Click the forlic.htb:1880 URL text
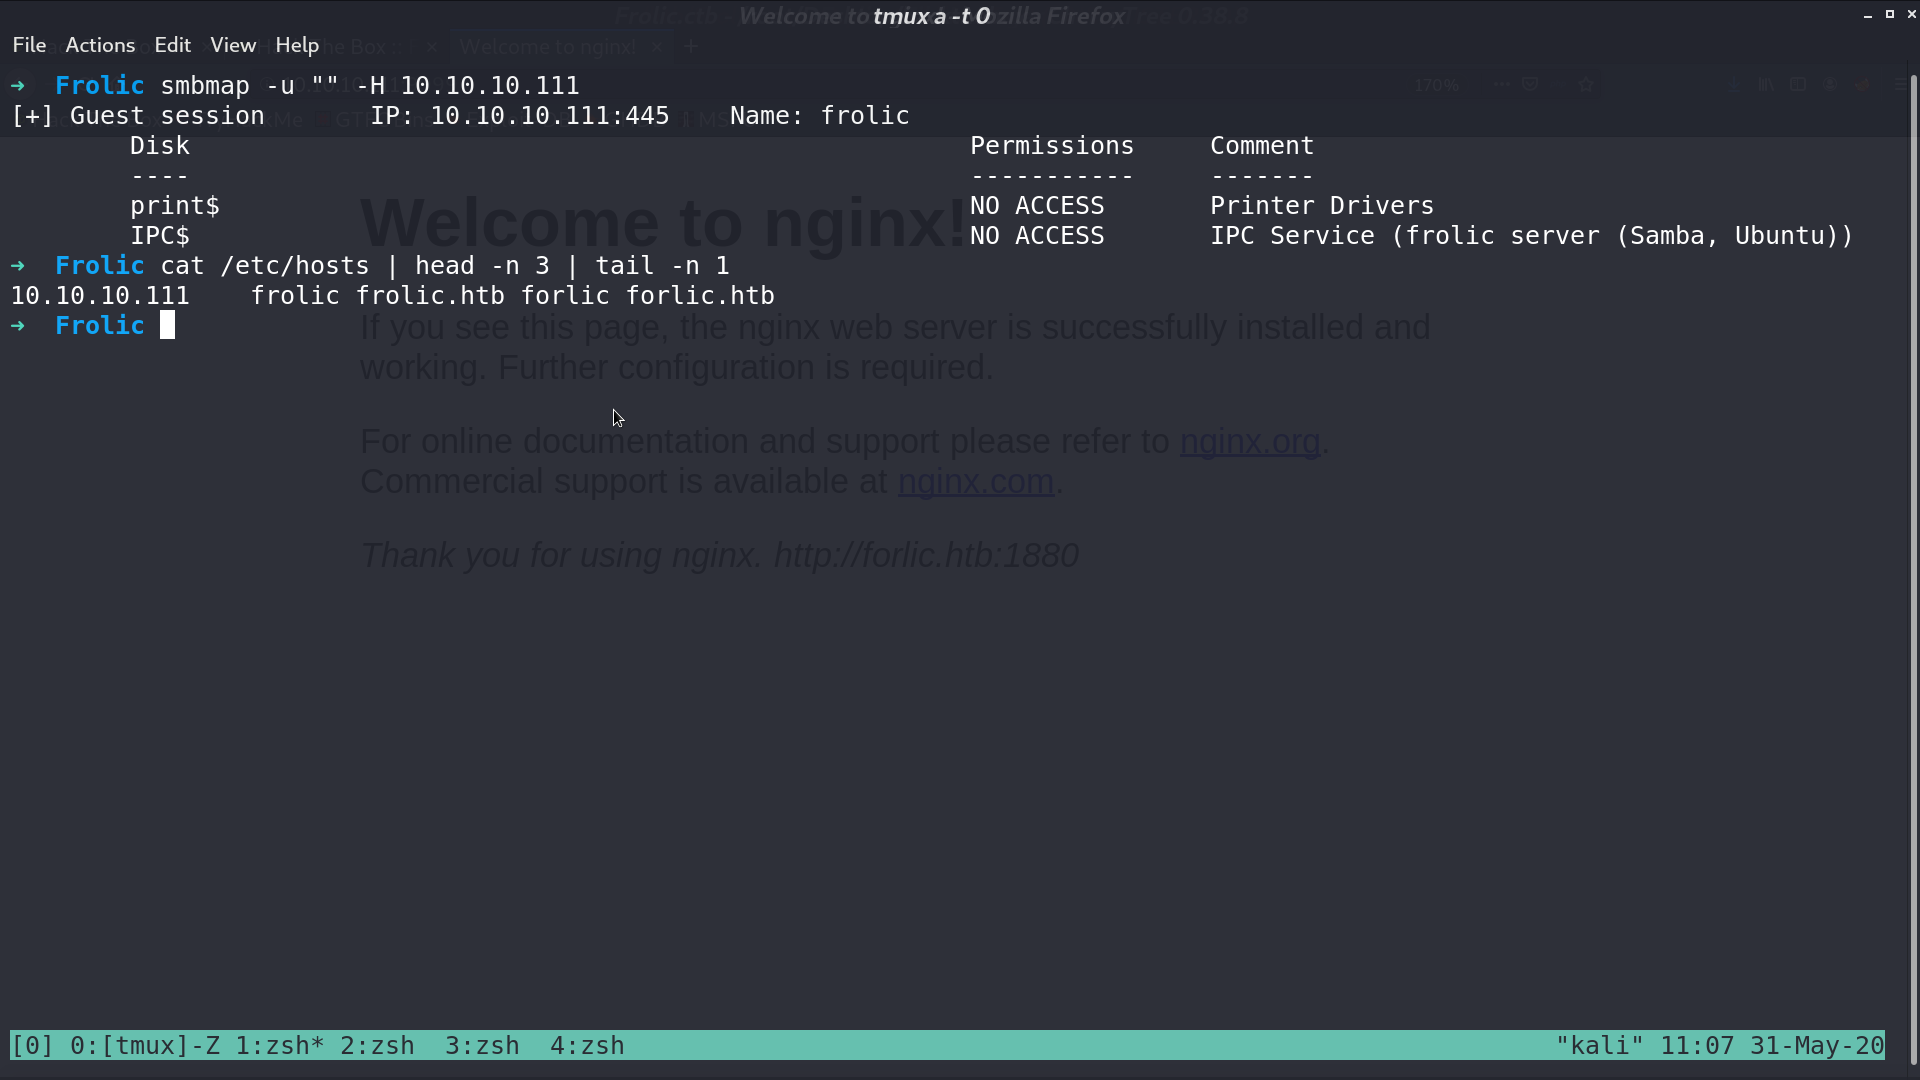Viewport: 1920px width, 1080px height. [x=926, y=555]
